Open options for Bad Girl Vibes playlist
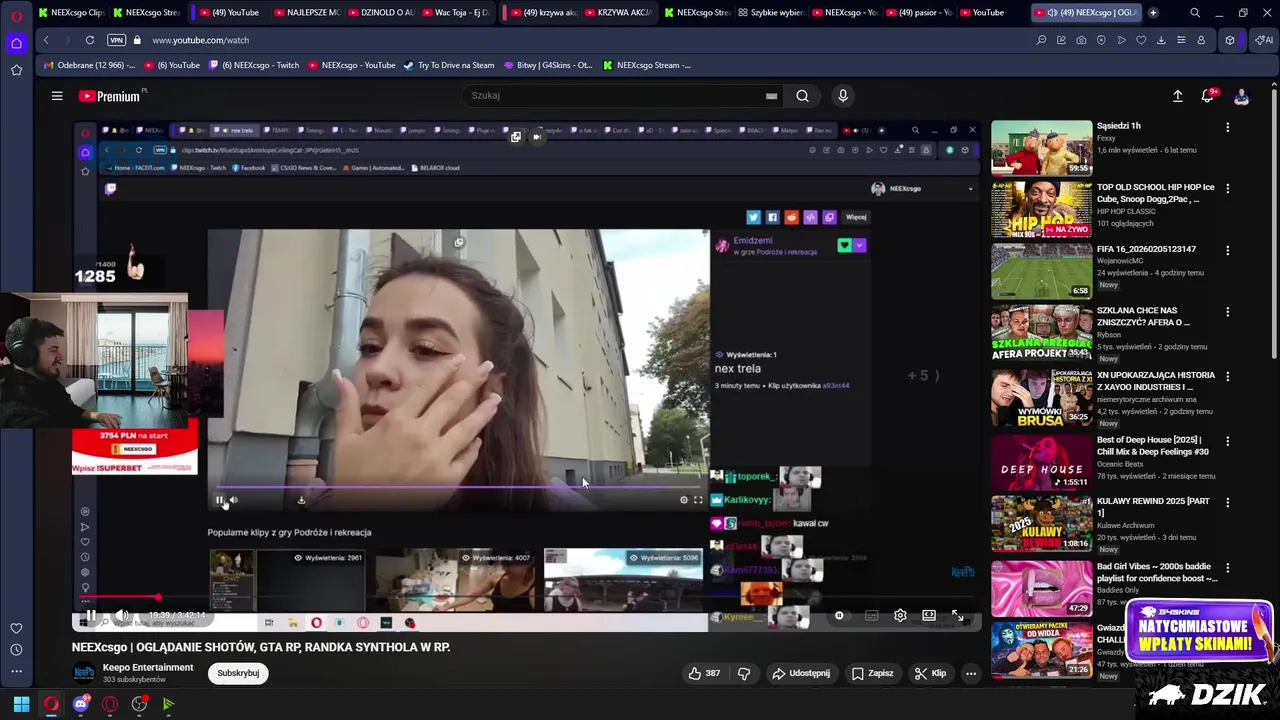 click(x=1227, y=567)
